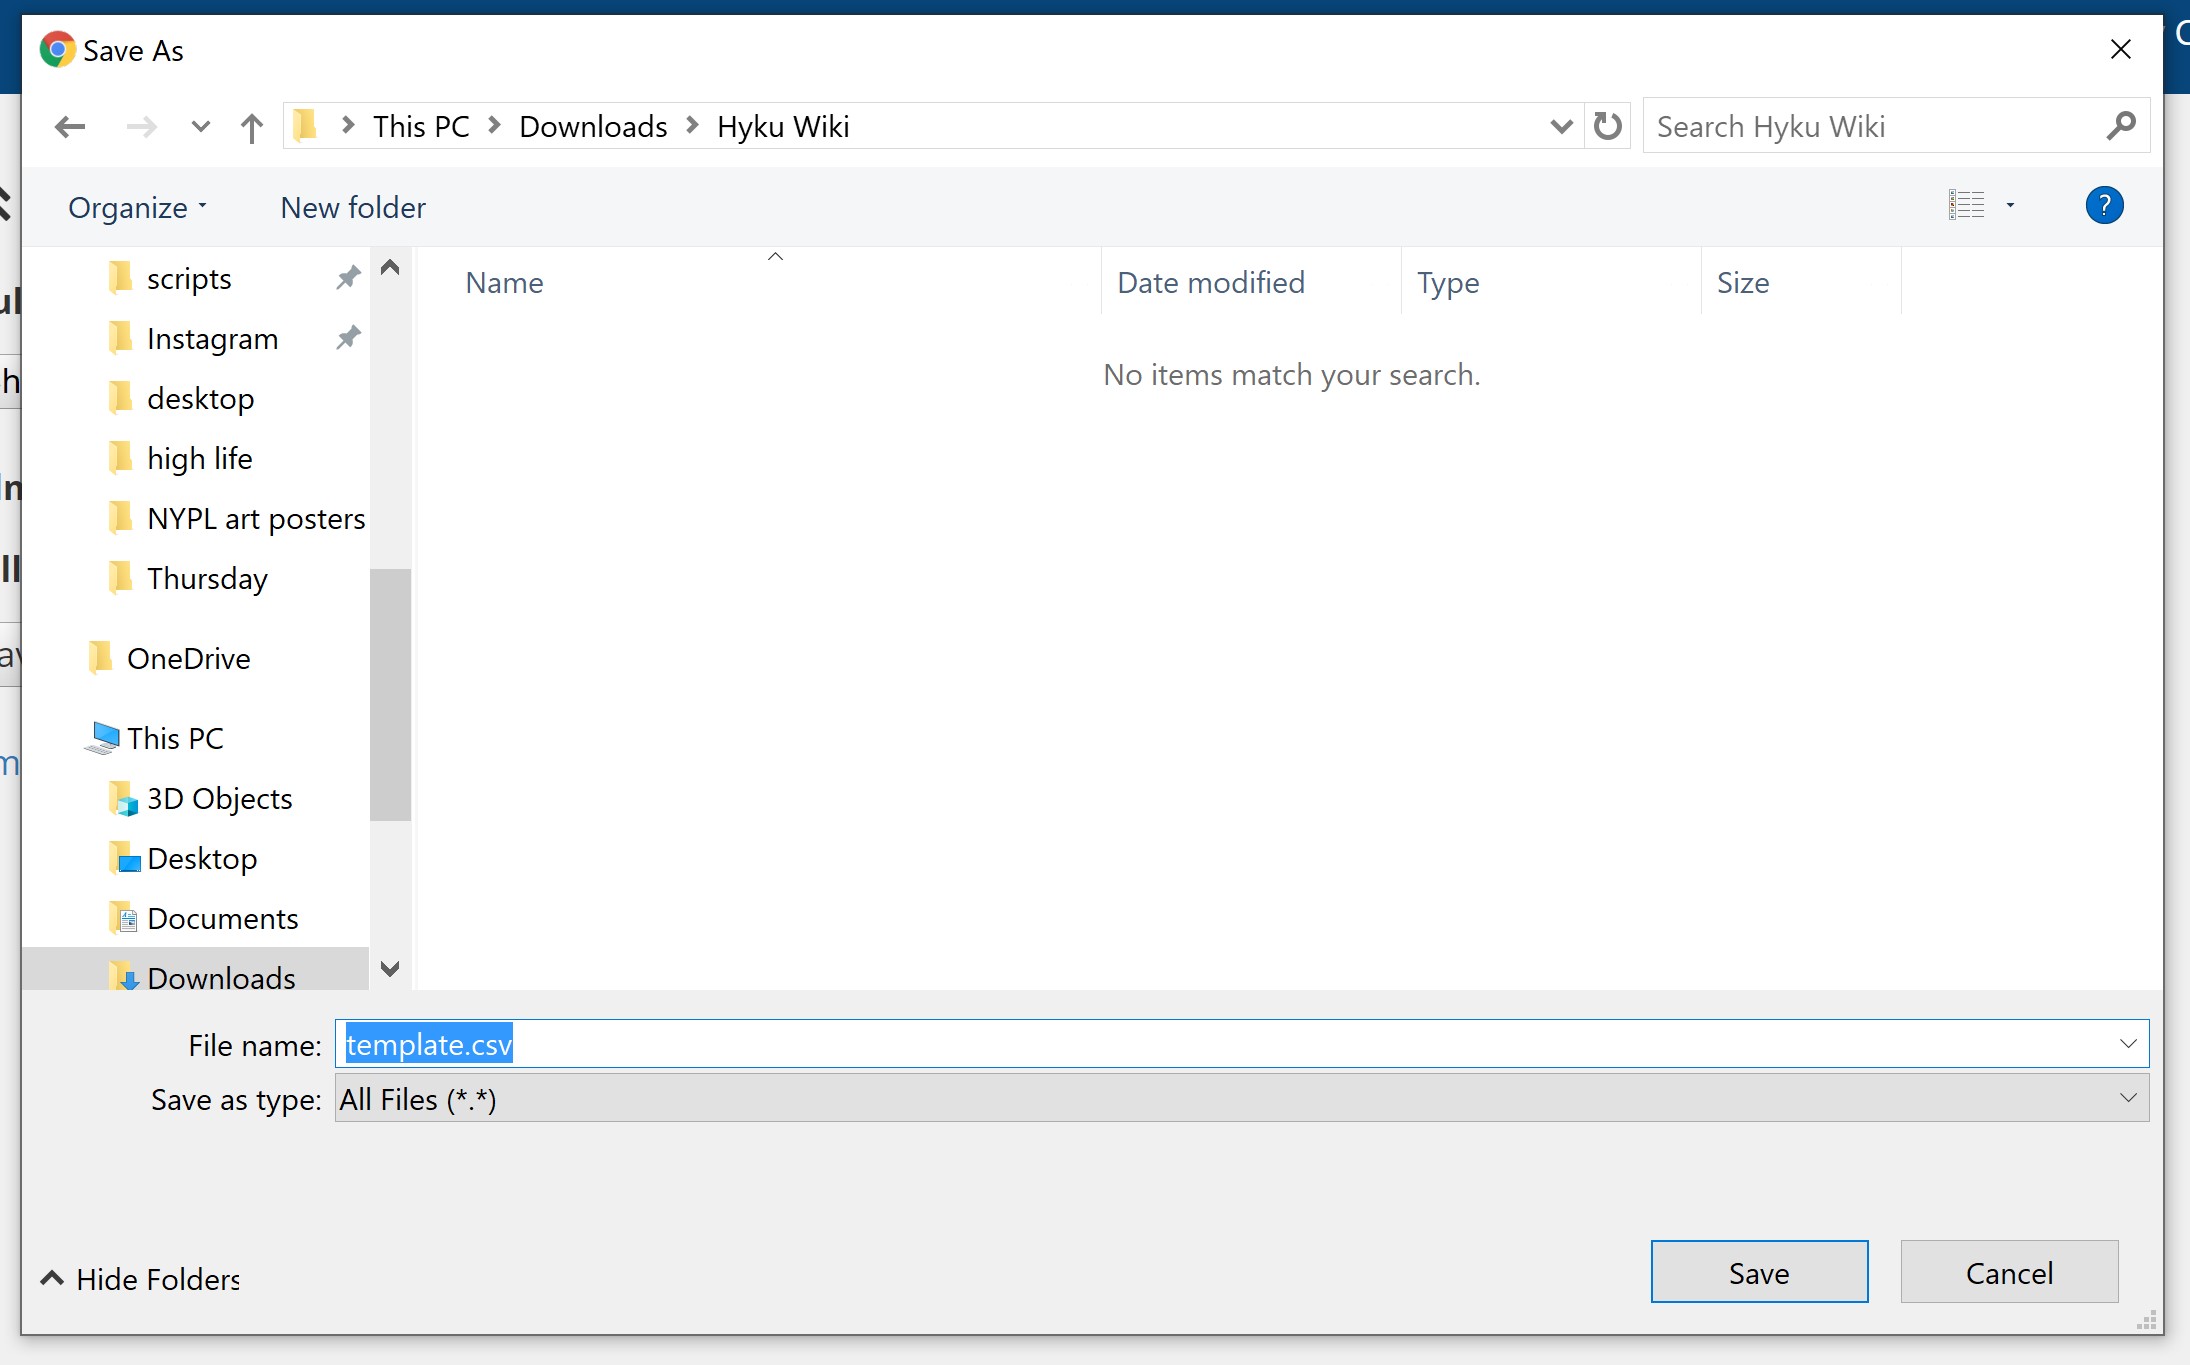
Task: Collapse panel with Hide Folders
Action: point(140,1279)
